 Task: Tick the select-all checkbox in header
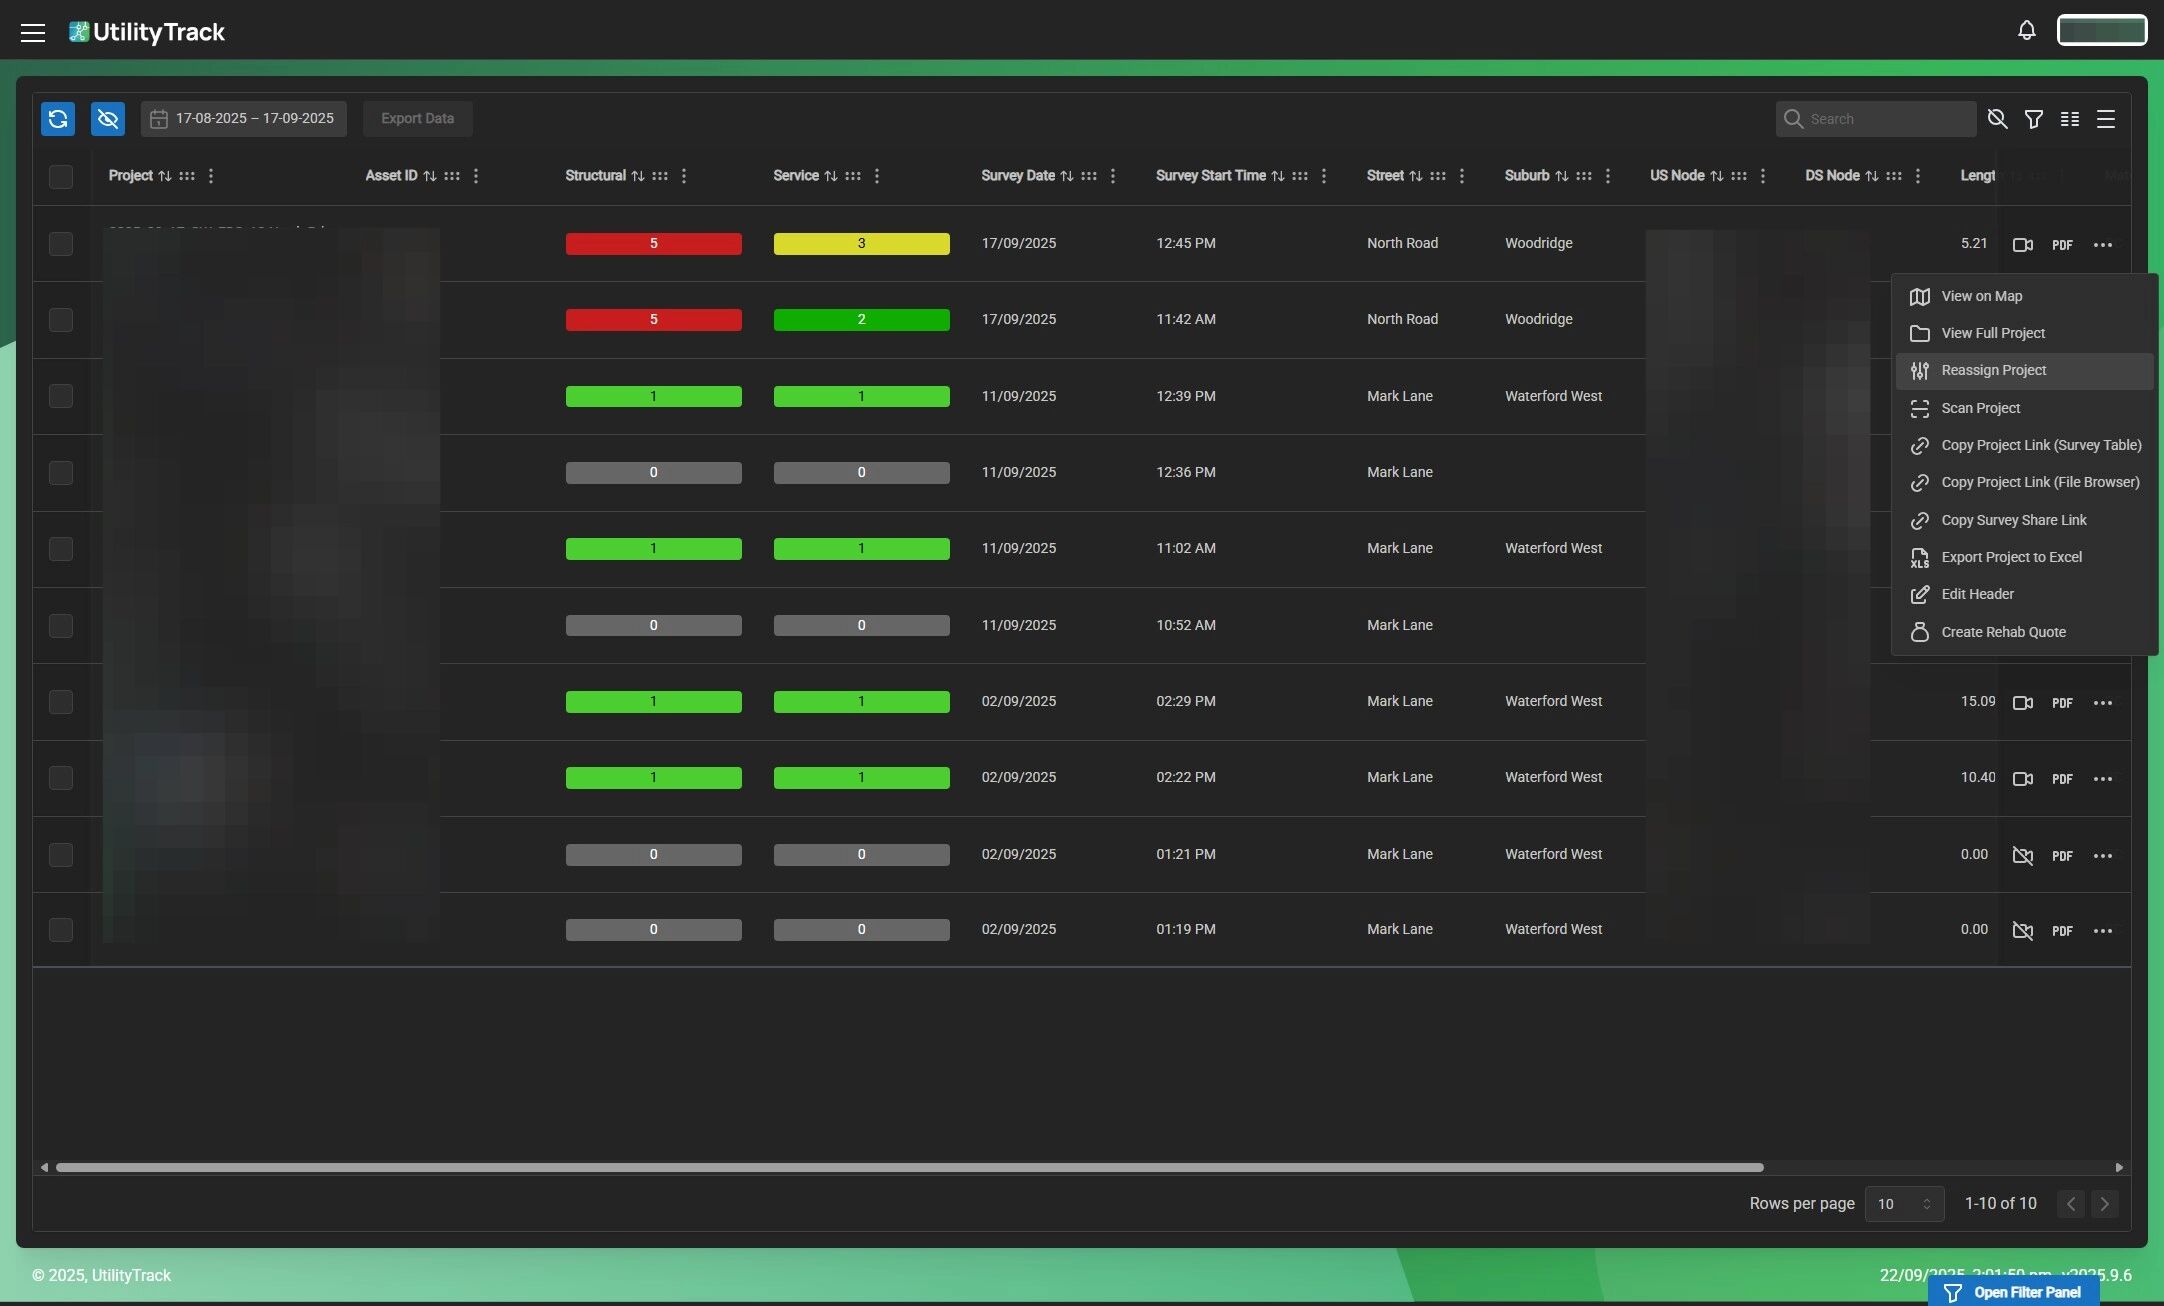[61, 177]
